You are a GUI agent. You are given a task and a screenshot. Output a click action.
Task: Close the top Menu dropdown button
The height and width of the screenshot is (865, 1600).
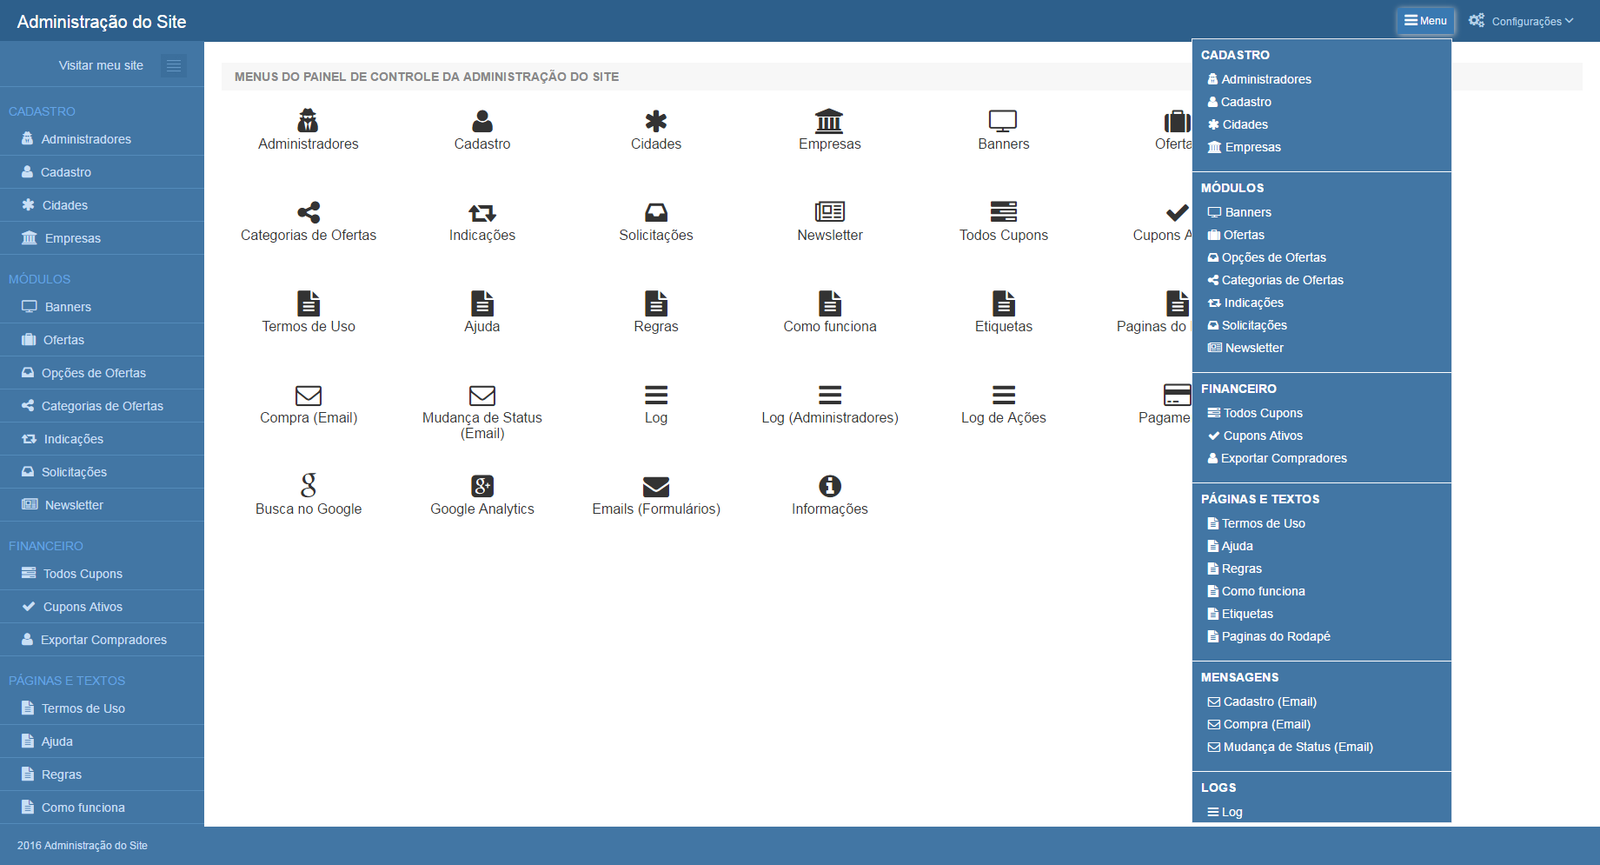click(x=1425, y=20)
